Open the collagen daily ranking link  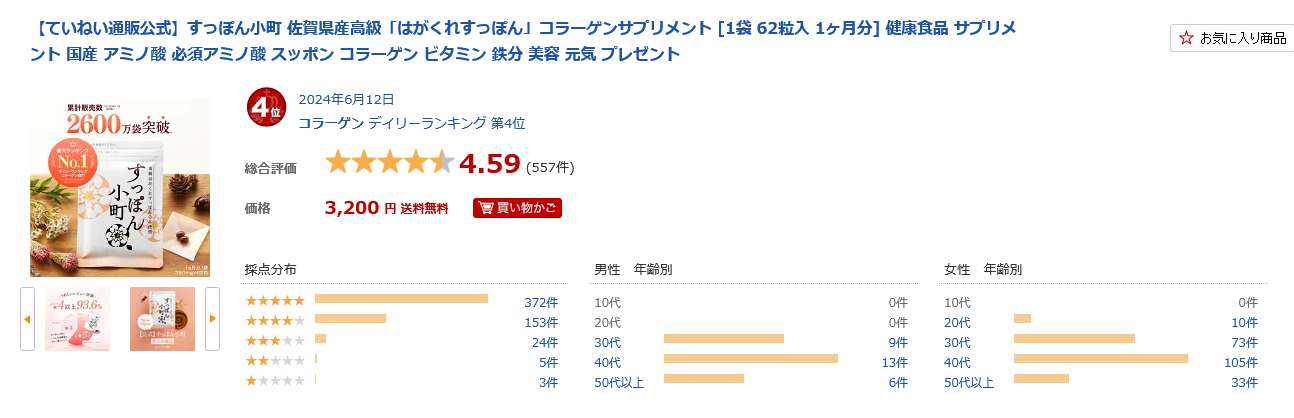tap(411, 123)
